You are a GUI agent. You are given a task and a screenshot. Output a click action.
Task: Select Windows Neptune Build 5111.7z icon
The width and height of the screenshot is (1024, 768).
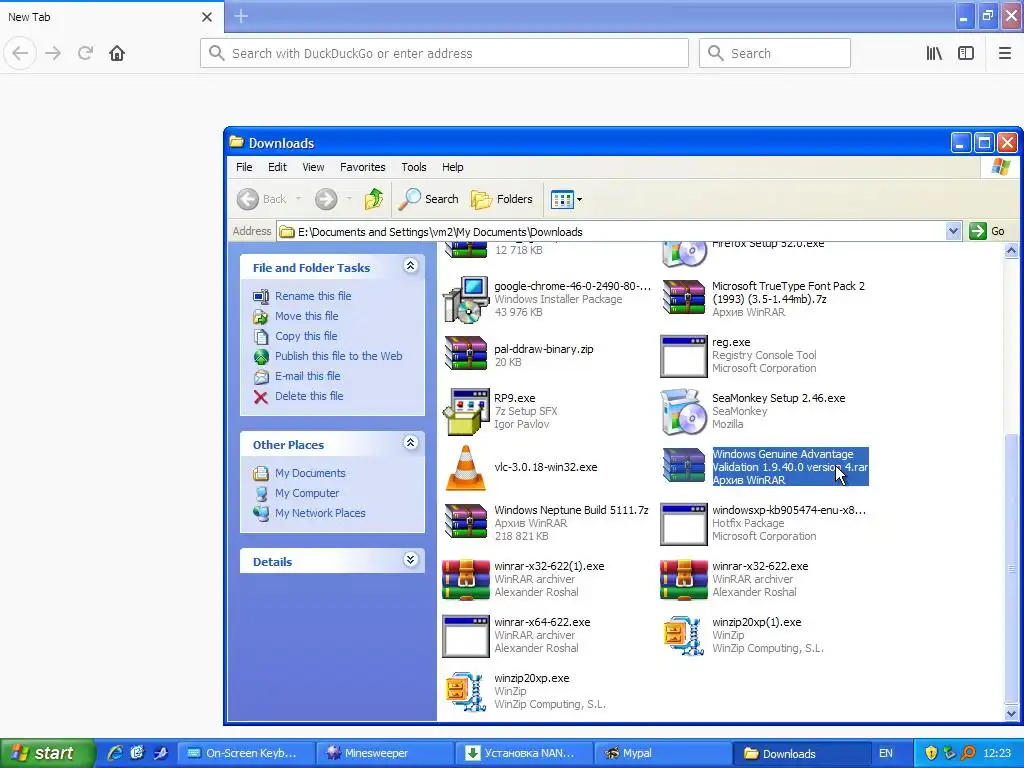pyautogui.click(x=466, y=521)
